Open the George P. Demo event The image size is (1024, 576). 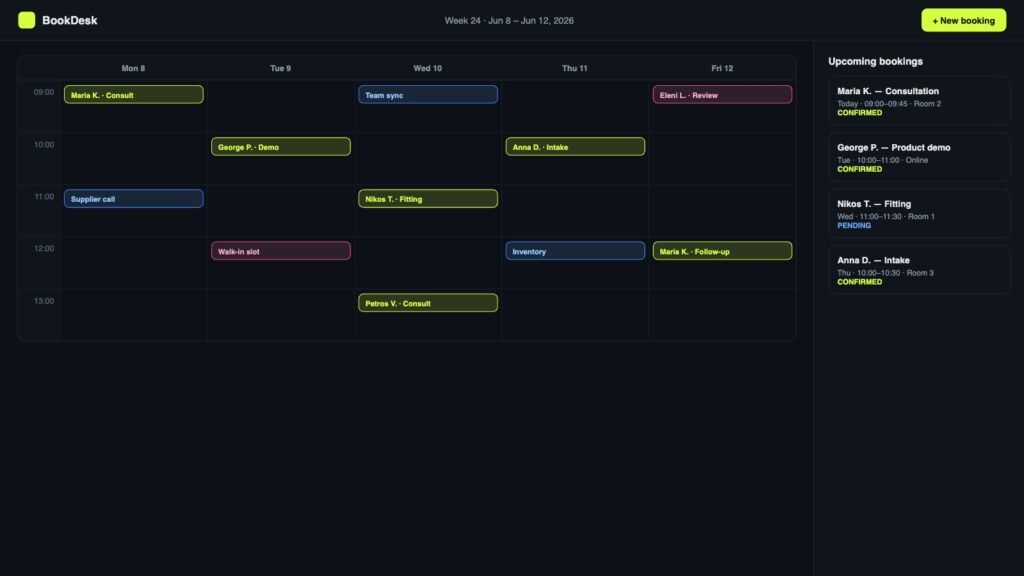281,147
